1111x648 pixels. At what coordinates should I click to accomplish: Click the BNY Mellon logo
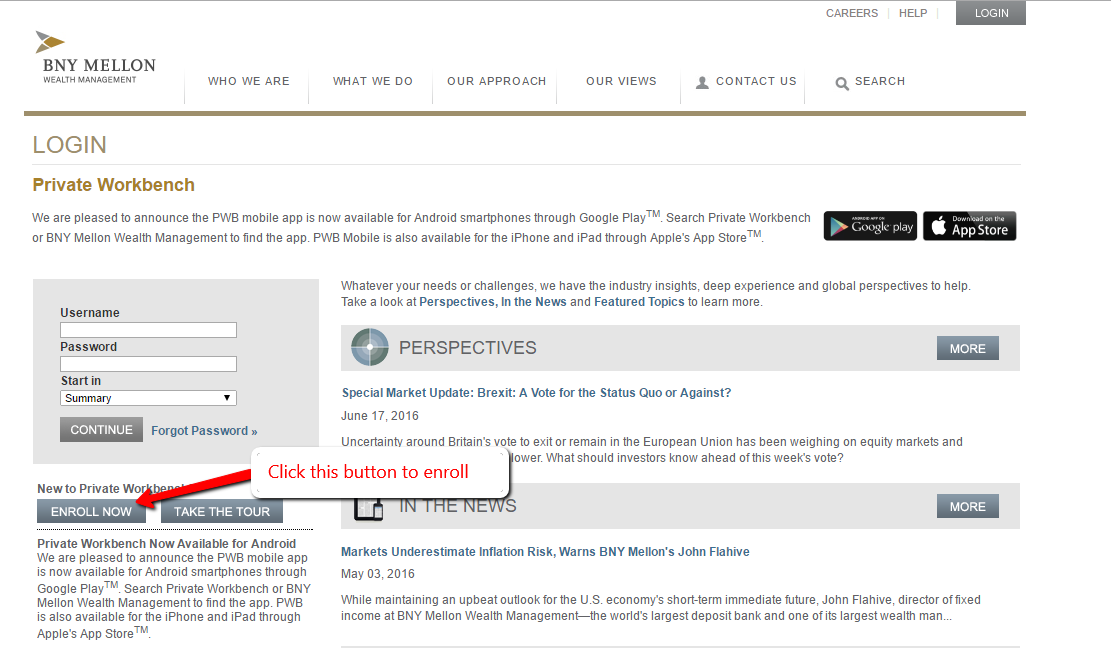coord(95,56)
